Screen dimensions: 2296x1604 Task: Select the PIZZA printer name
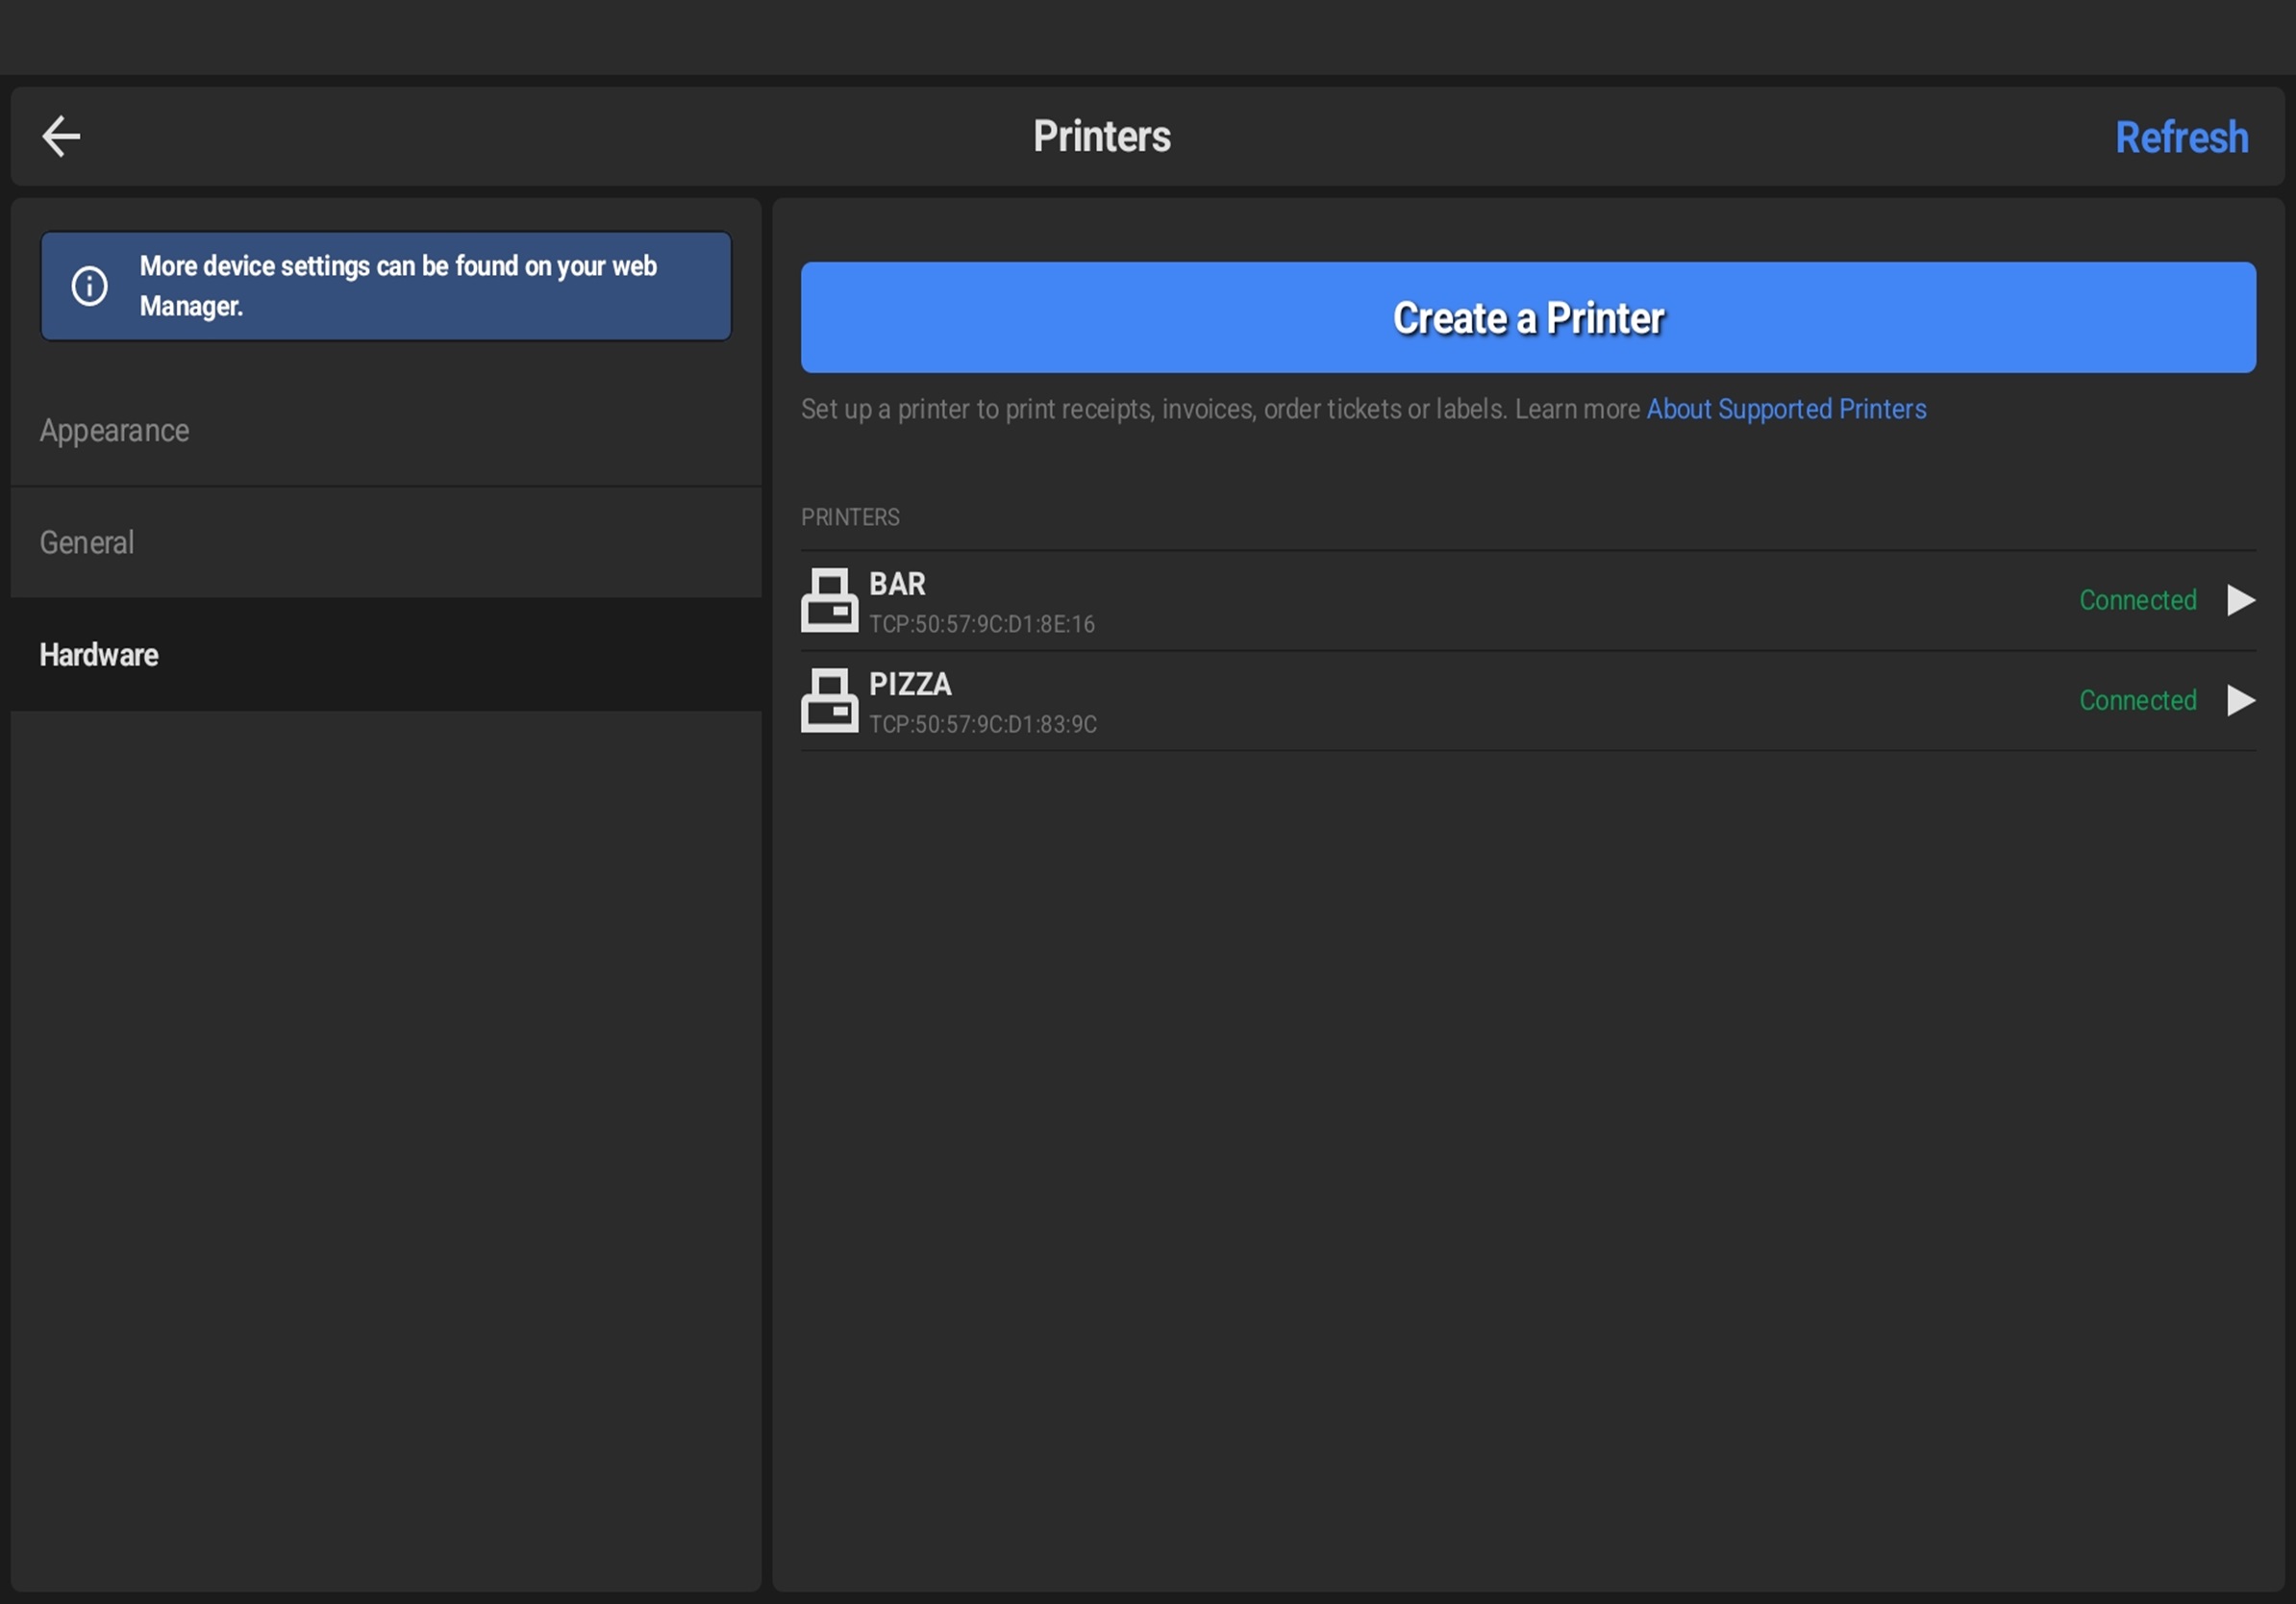(x=910, y=684)
